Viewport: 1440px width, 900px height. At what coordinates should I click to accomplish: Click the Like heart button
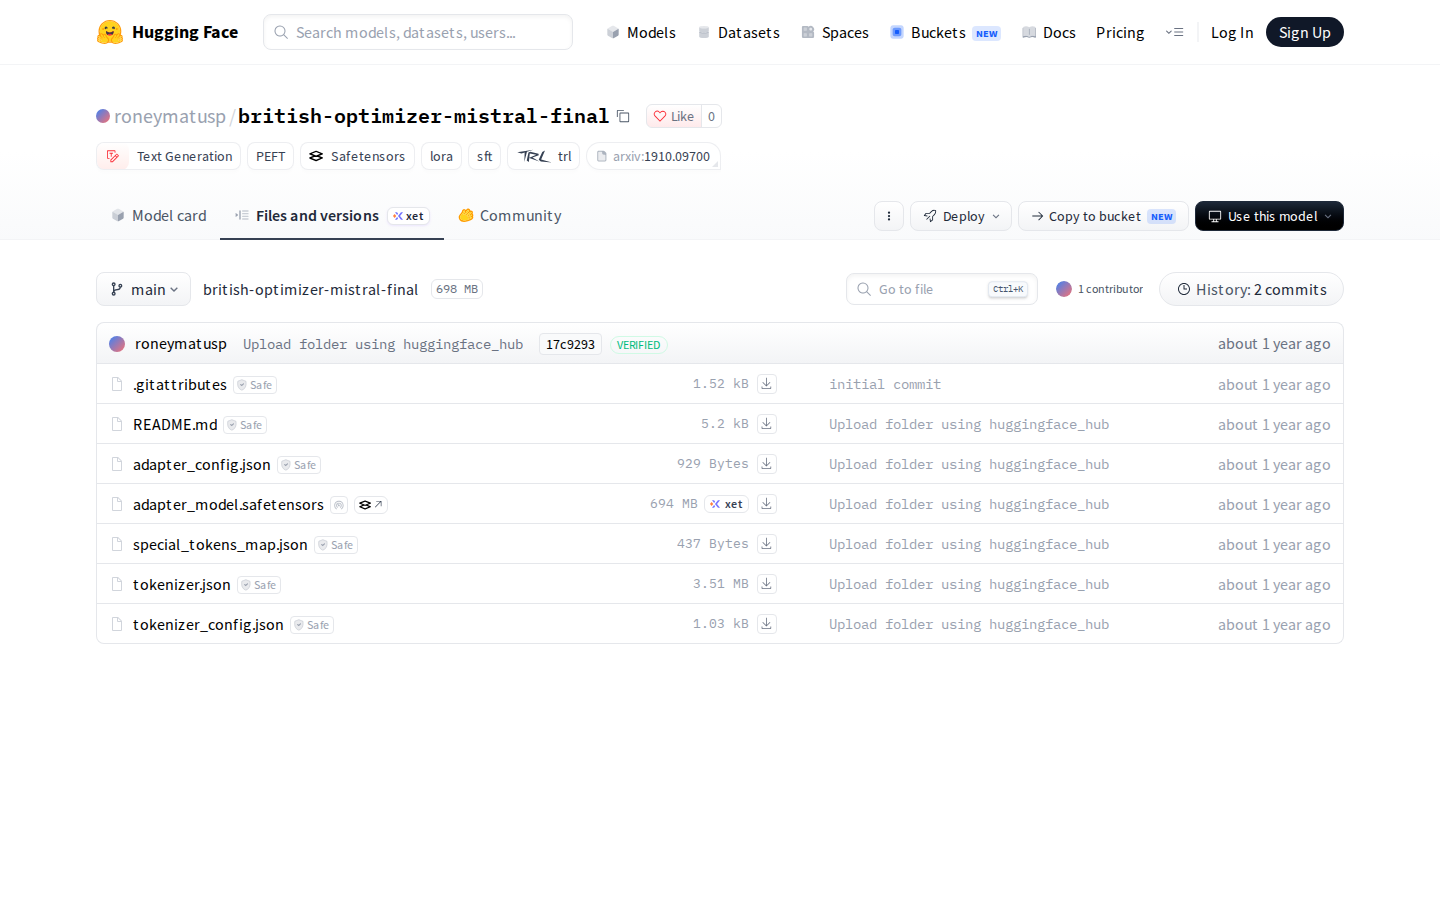click(x=674, y=116)
